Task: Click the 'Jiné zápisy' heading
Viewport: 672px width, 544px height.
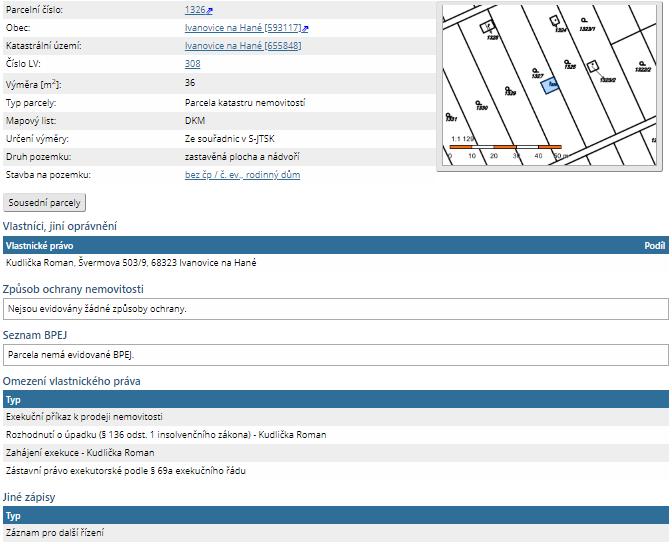Action: click(x=29, y=497)
